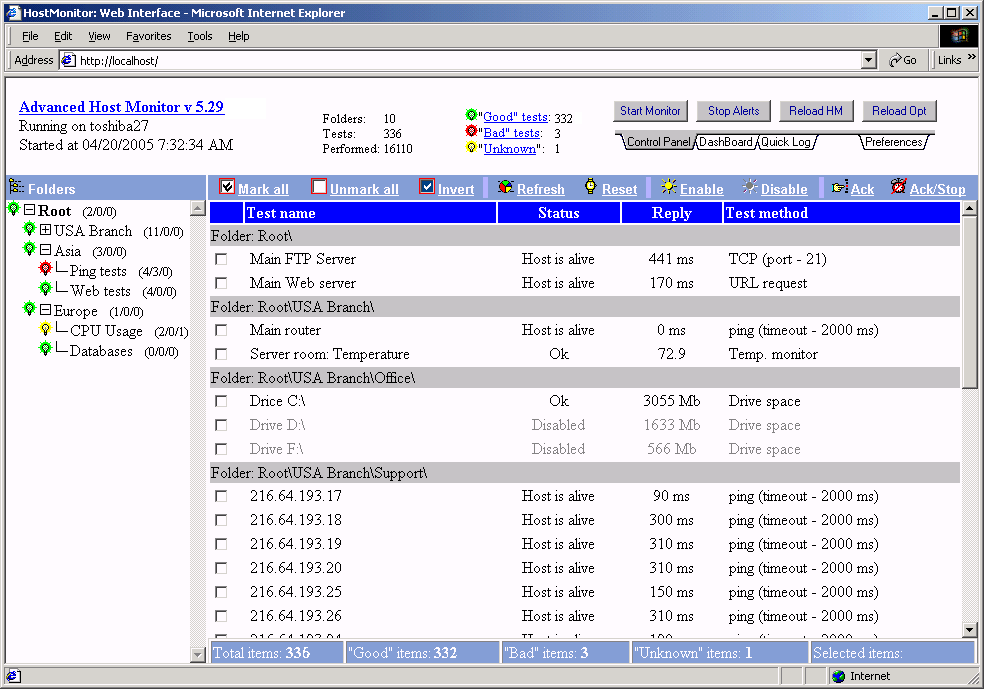
Task: Select the Drive D:\ checkbox
Action: [221, 425]
